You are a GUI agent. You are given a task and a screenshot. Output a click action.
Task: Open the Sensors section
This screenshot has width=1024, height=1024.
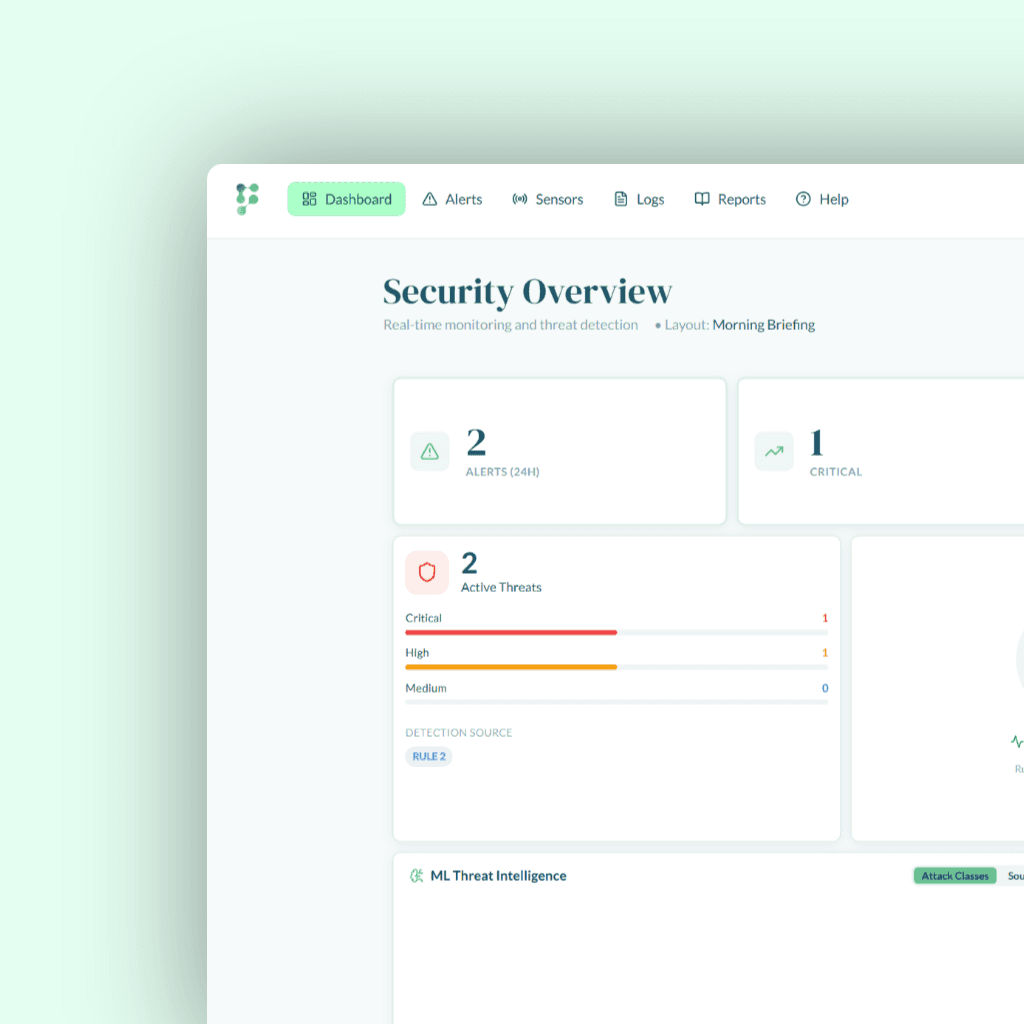[x=547, y=199]
